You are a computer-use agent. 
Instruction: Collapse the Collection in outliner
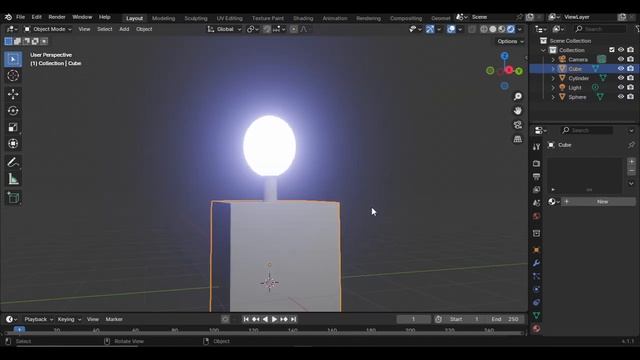tap(543, 50)
